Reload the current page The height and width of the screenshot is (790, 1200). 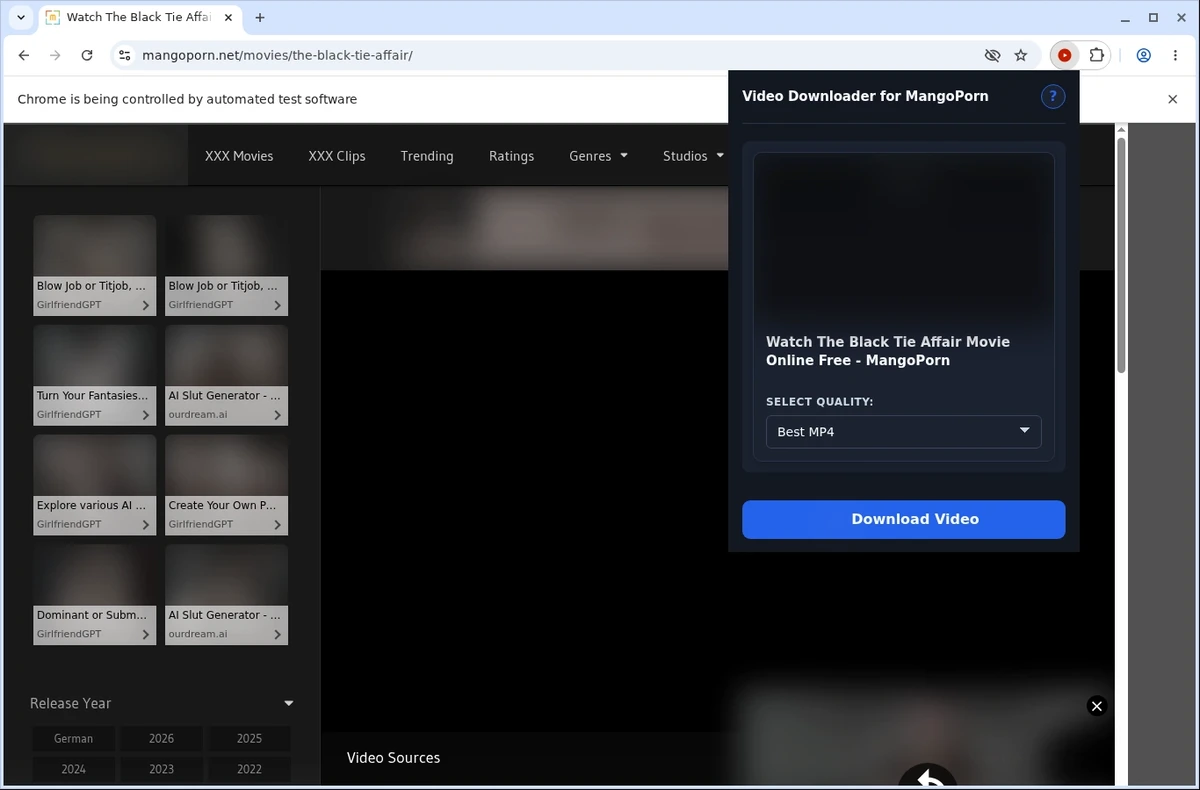87,56
